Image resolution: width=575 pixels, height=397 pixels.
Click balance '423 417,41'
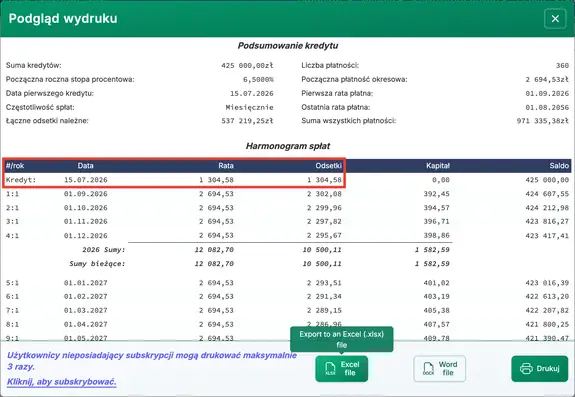[547, 235]
